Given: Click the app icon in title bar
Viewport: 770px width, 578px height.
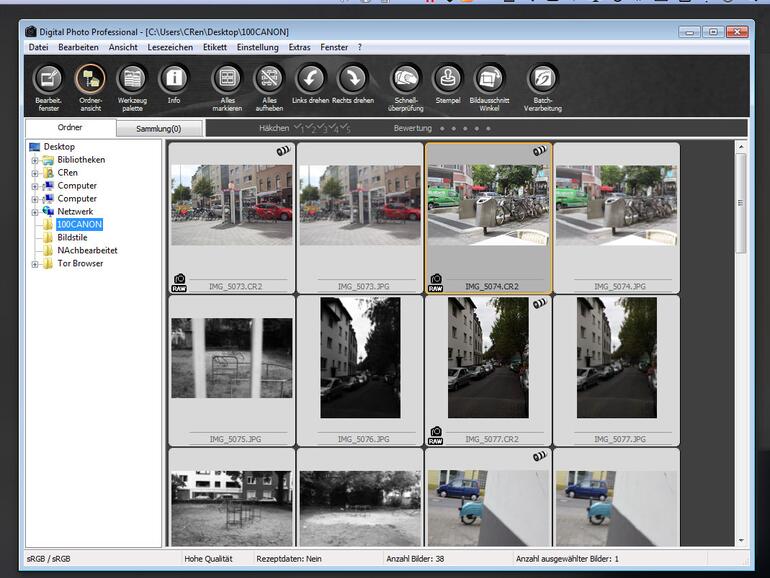Looking at the screenshot, I should [31, 32].
